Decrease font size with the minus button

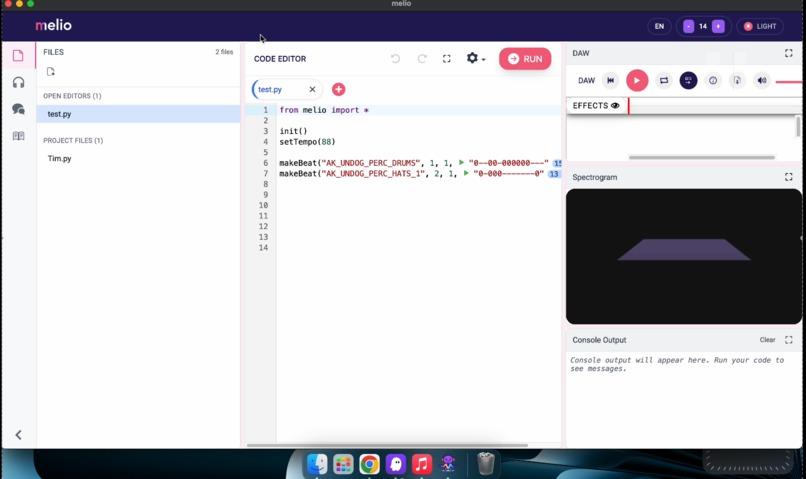(x=688, y=26)
